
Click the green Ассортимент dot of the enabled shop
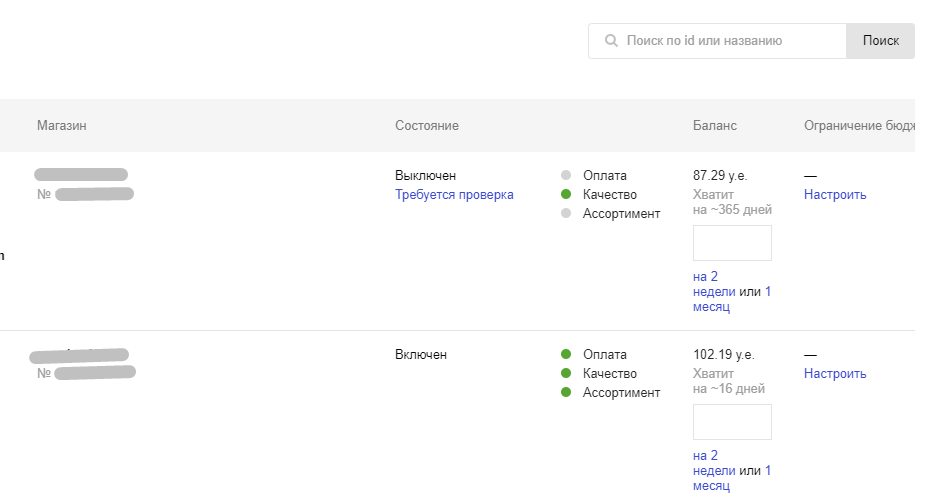point(566,393)
